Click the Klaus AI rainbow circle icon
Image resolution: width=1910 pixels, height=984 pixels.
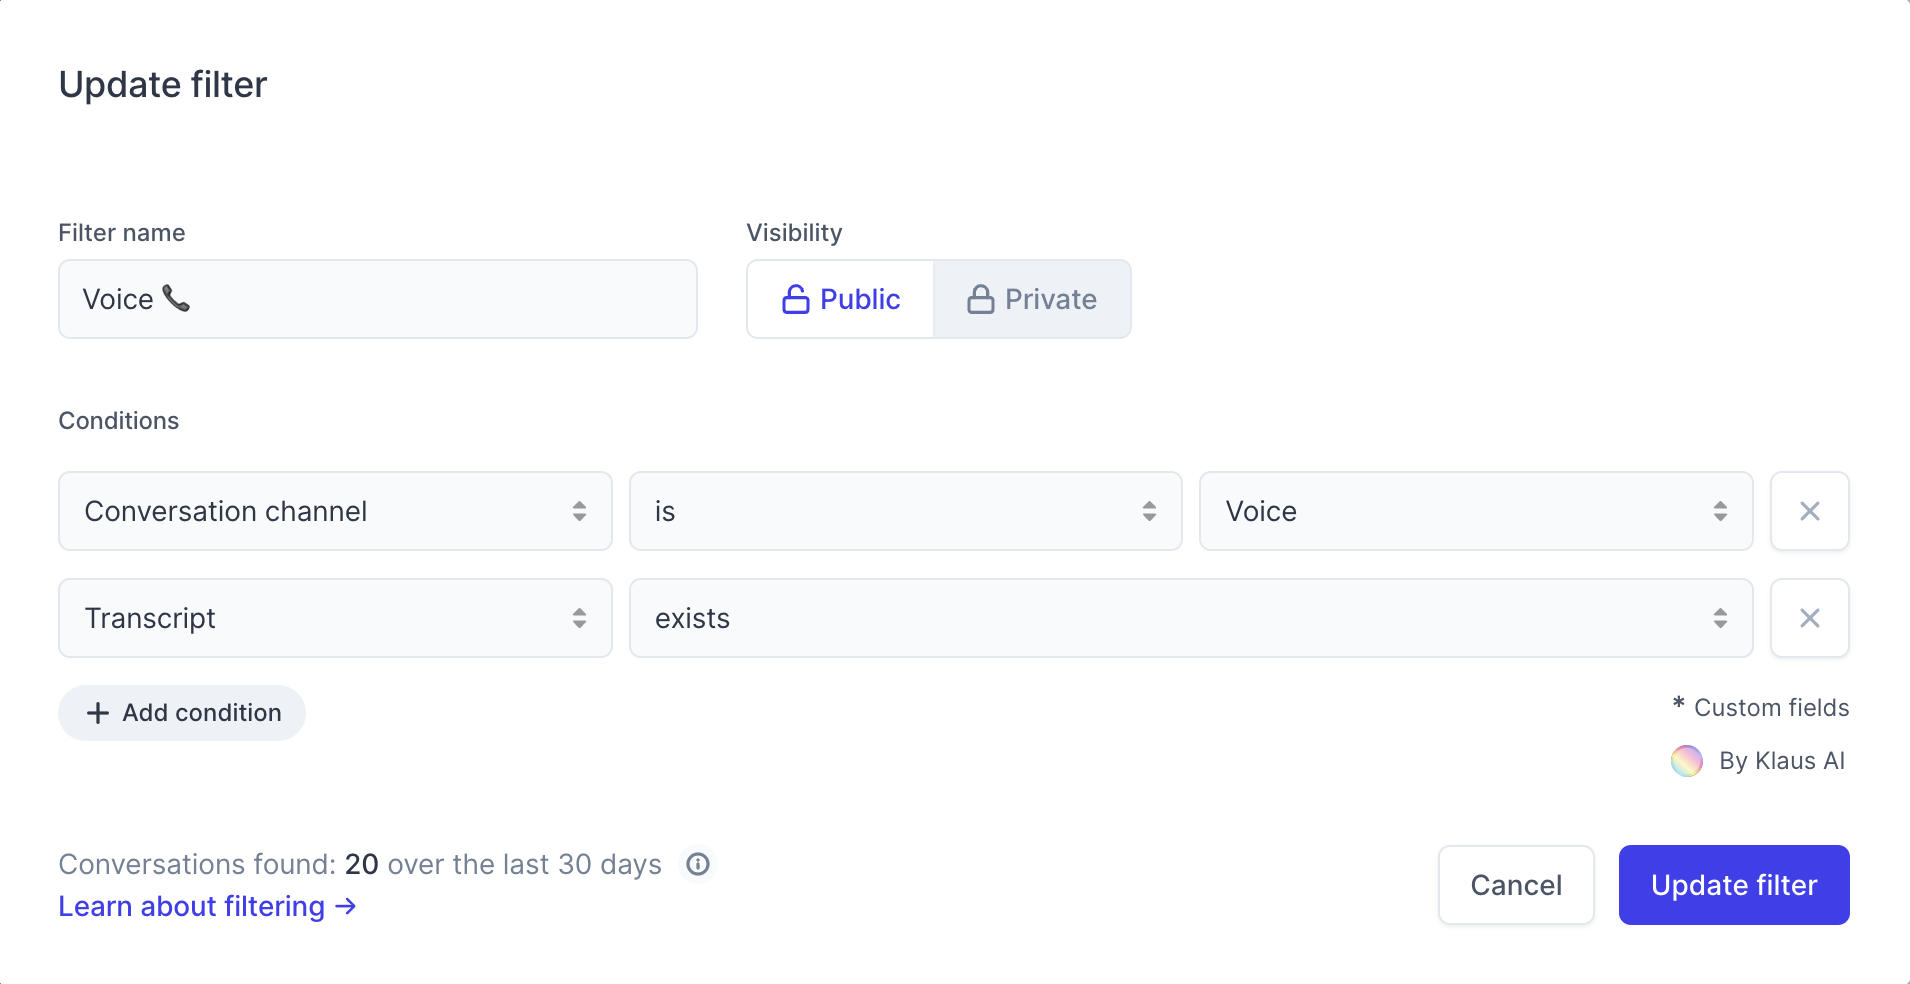tap(1686, 761)
